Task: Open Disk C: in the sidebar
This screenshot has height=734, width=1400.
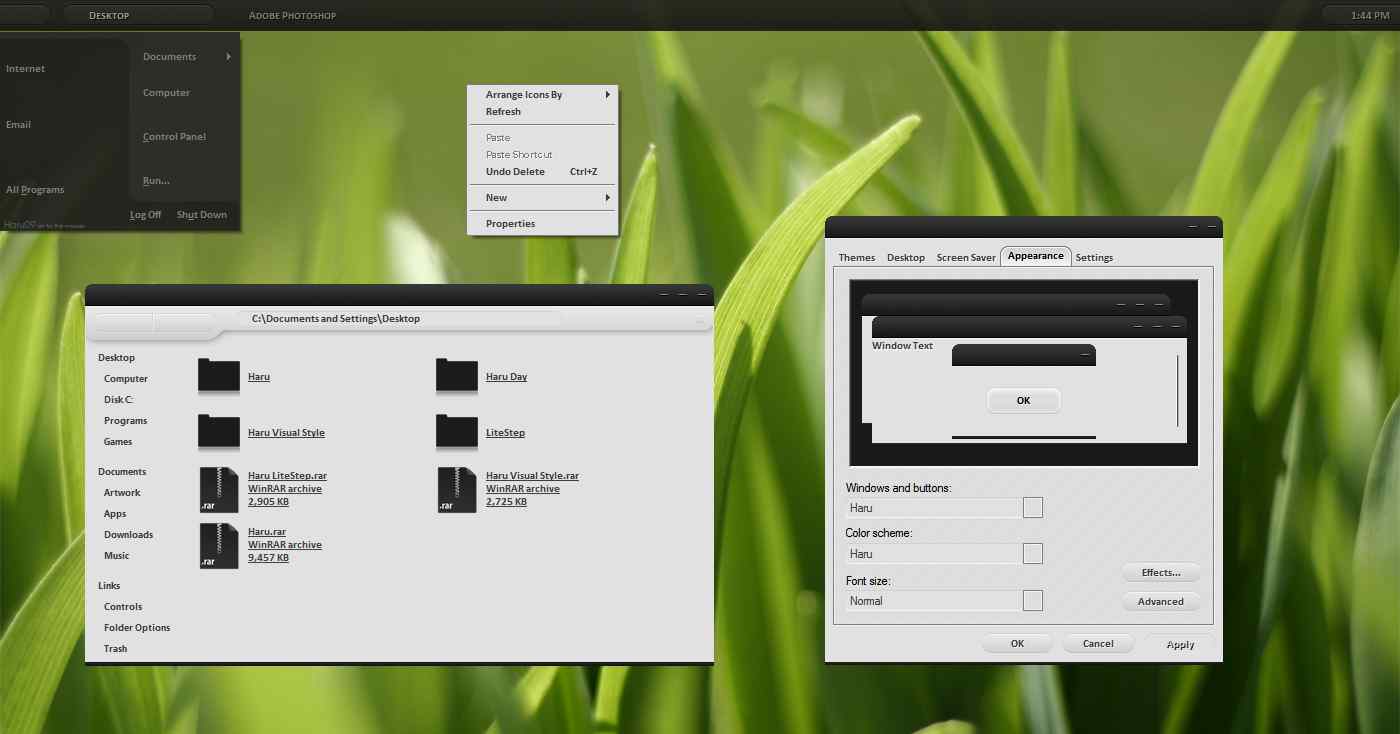Action: pyautogui.click(x=119, y=400)
